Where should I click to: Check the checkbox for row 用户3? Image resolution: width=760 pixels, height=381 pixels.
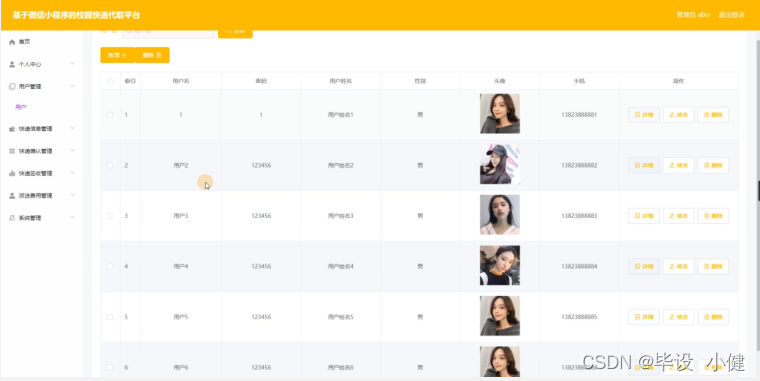pyautogui.click(x=110, y=216)
